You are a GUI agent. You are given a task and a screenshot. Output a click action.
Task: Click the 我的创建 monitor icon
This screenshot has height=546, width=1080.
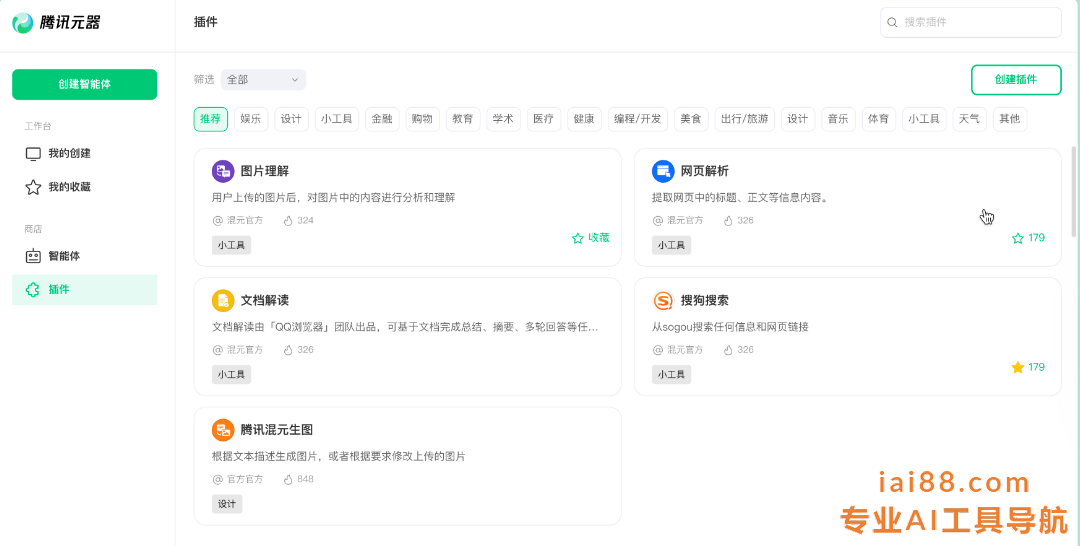tap(33, 154)
